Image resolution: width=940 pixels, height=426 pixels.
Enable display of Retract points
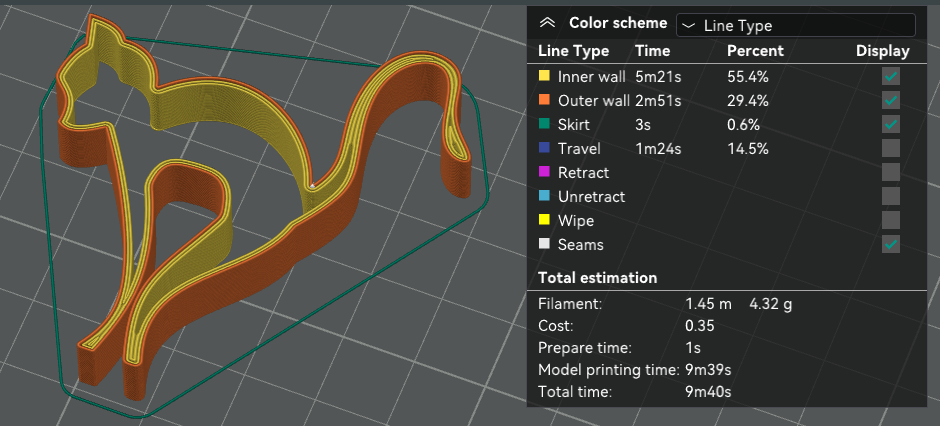890,172
